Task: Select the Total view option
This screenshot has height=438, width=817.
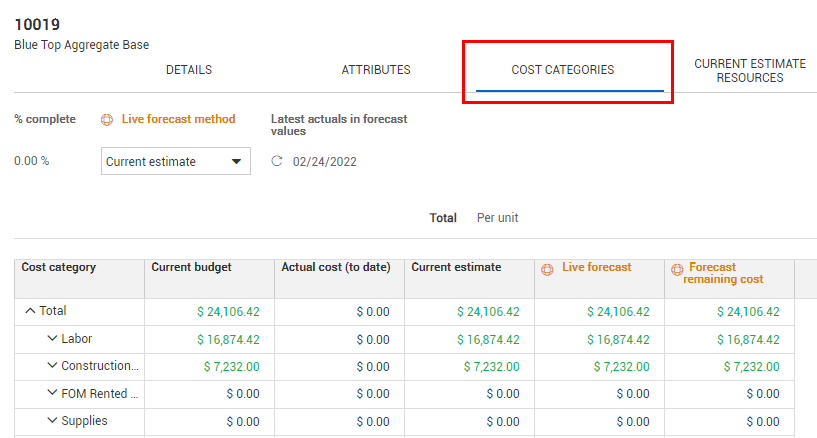Action: point(442,218)
